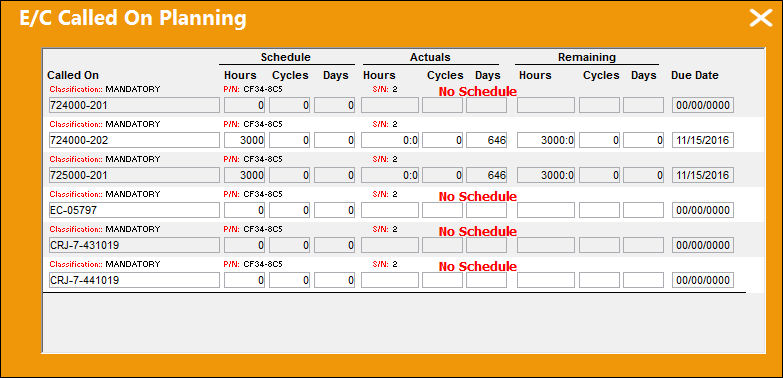Image resolution: width=783 pixels, height=378 pixels.
Task: Select the CRJ-7-441019 Called On field
Action: pos(134,280)
